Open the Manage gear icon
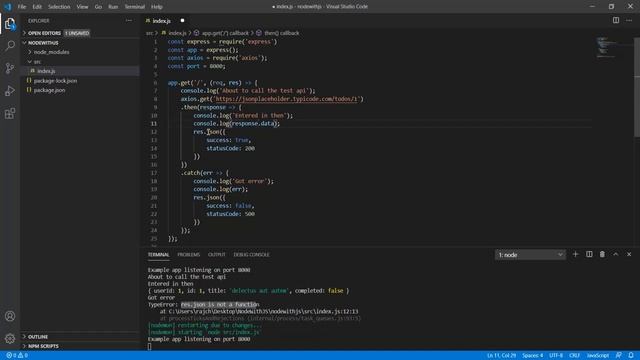 pyautogui.click(x=10, y=338)
